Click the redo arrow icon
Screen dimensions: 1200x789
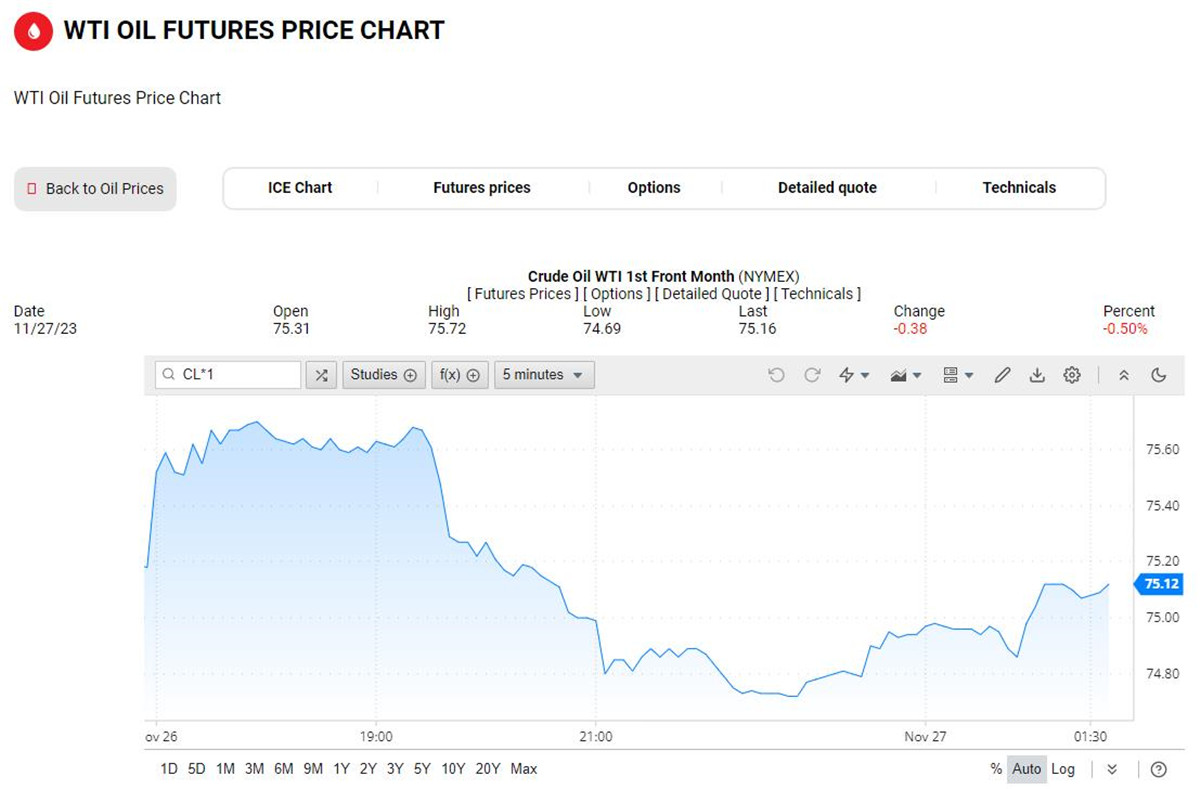coord(812,375)
